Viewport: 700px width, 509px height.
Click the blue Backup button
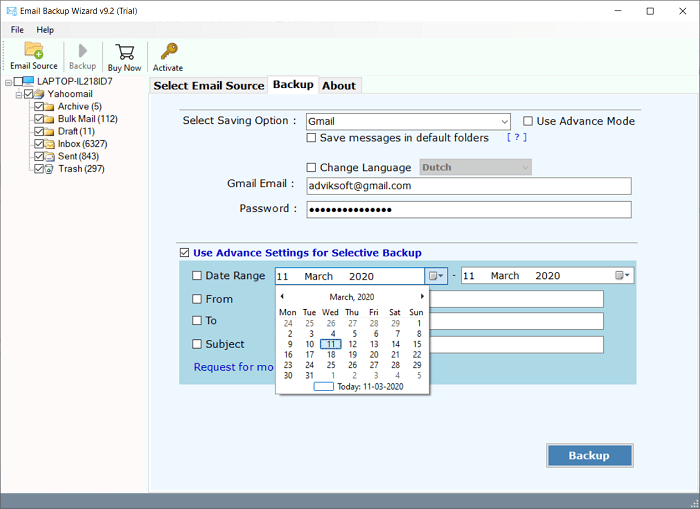pos(589,455)
